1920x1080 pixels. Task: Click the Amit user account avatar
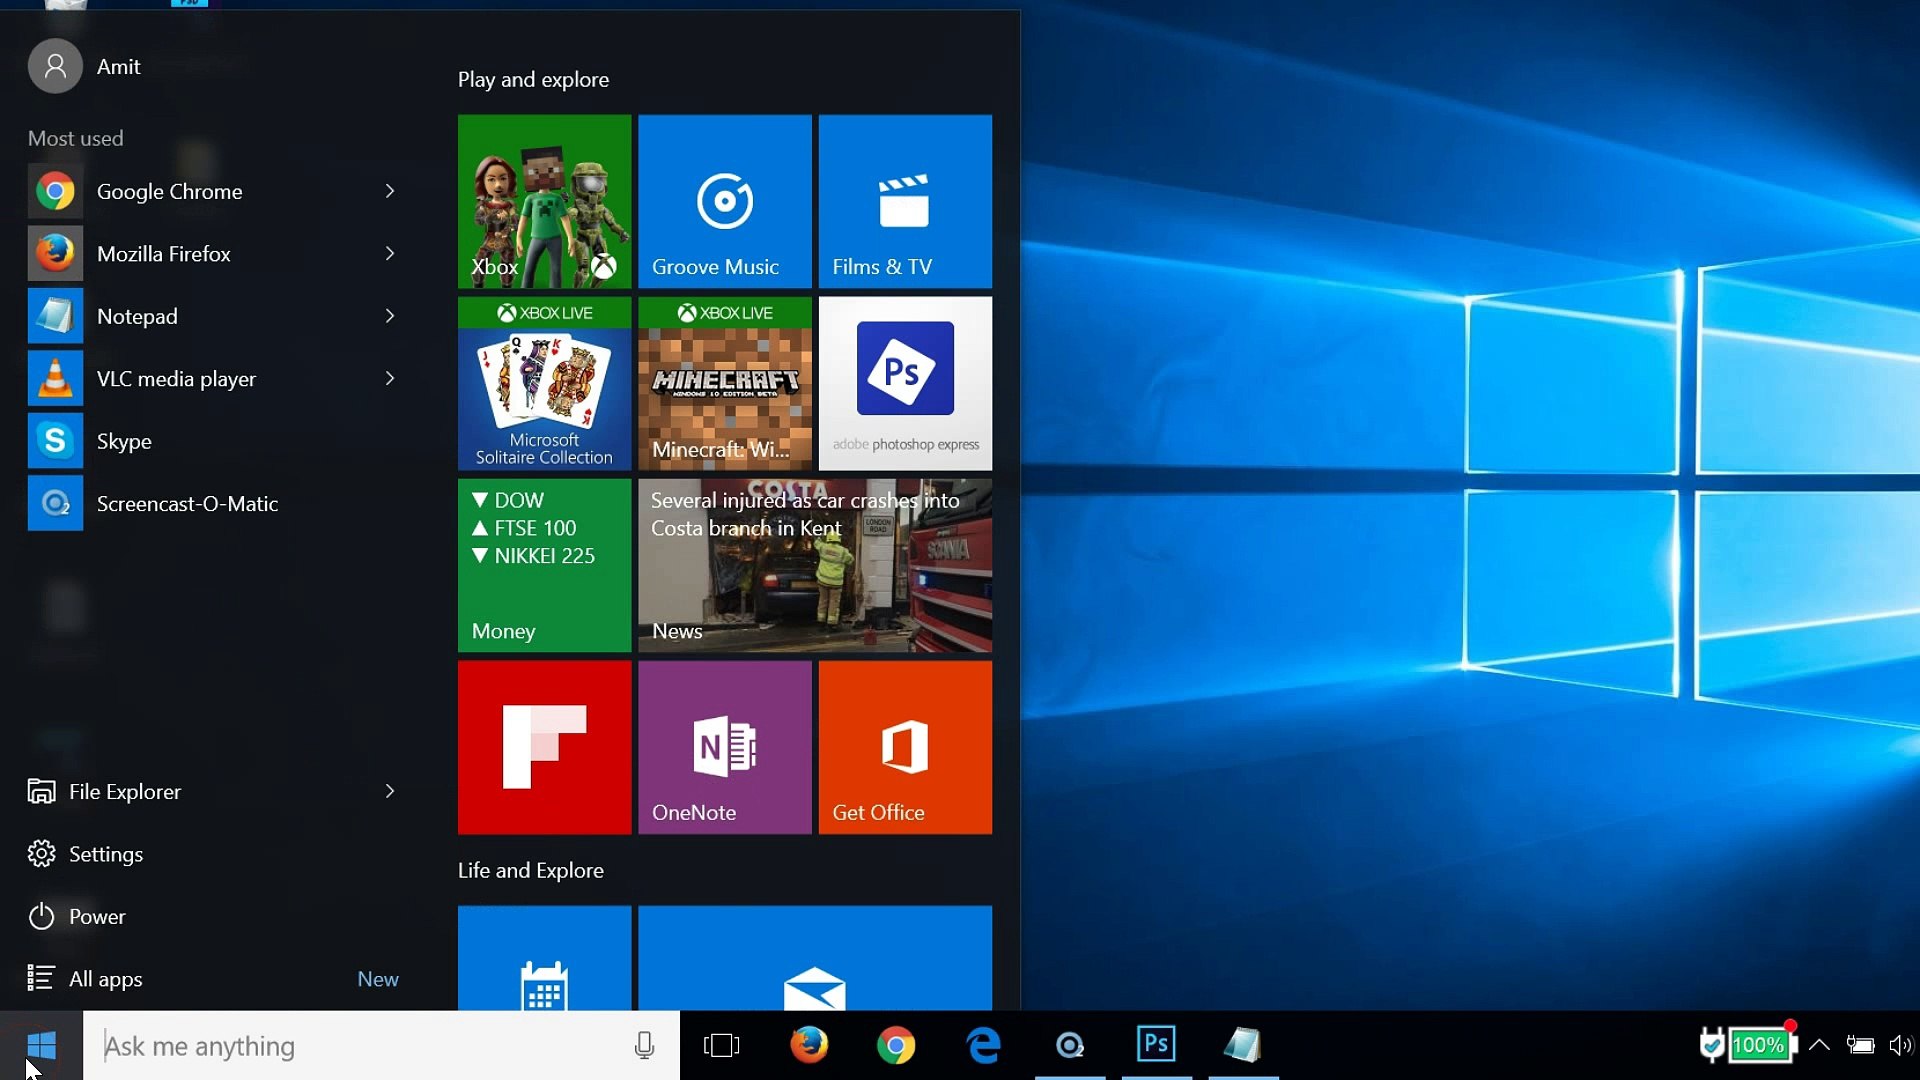point(55,66)
